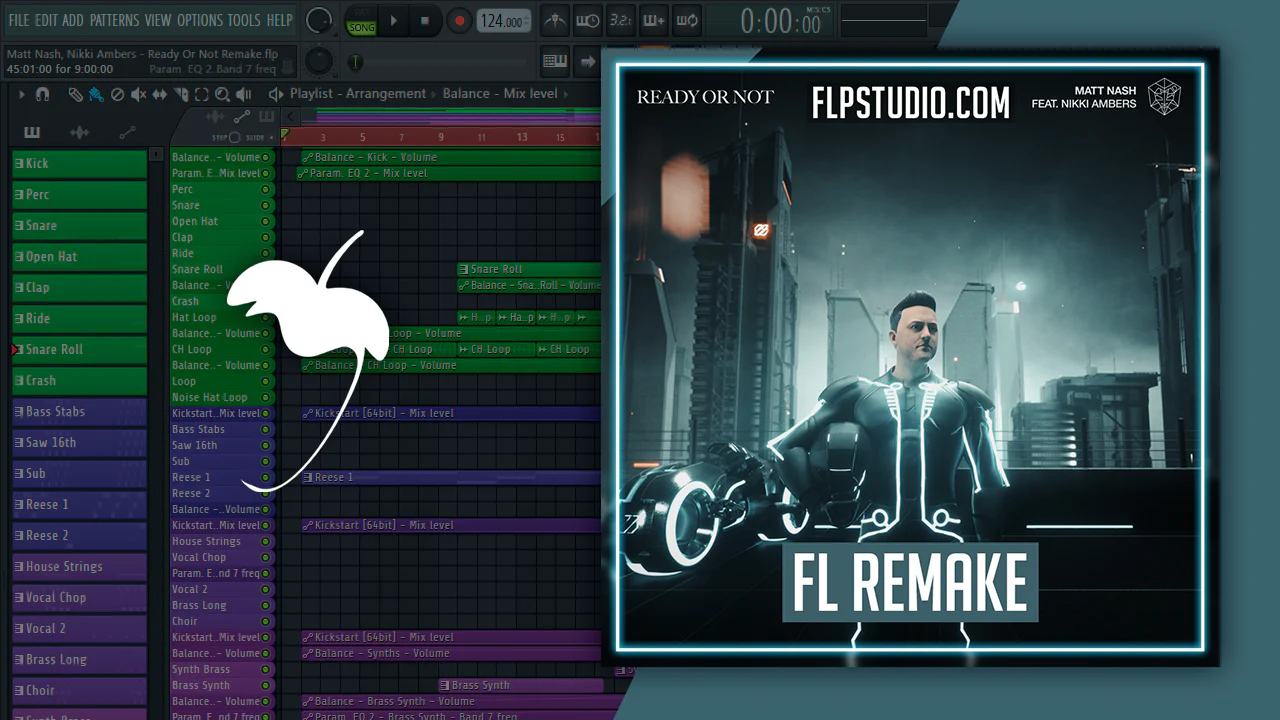Image resolution: width=1280 pixels, height=720 pixels.
Task: Show patterns in the picker panel
Action: tap(32, 132)
